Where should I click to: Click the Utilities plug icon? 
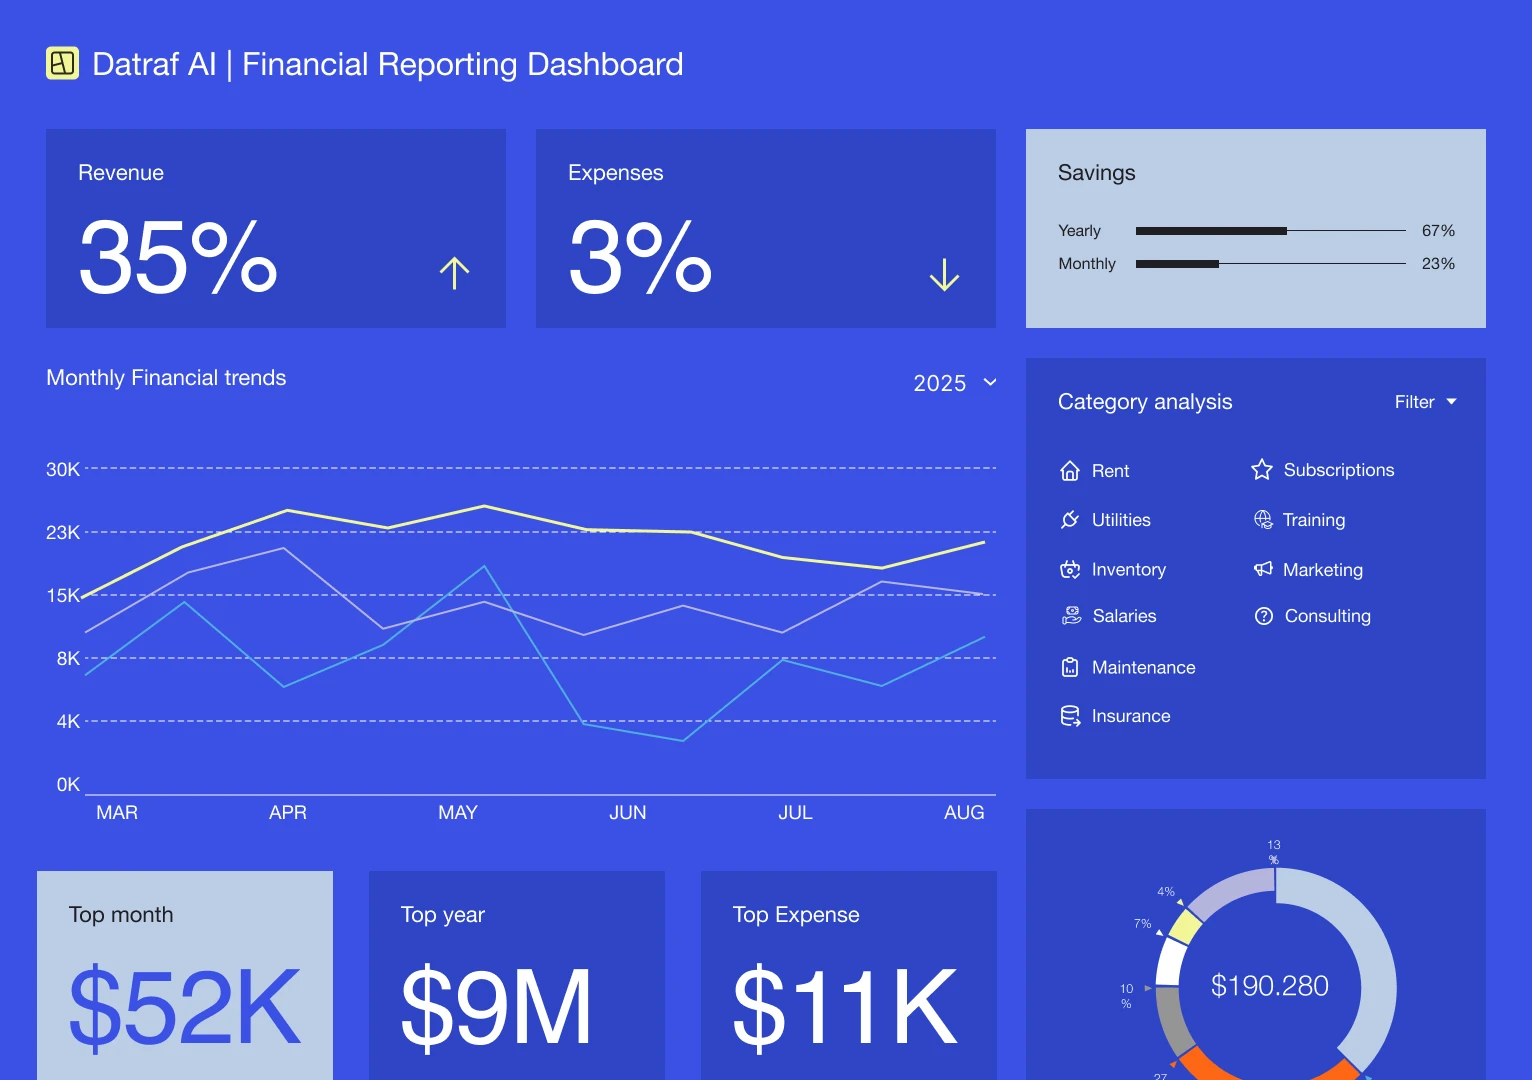1070,520
